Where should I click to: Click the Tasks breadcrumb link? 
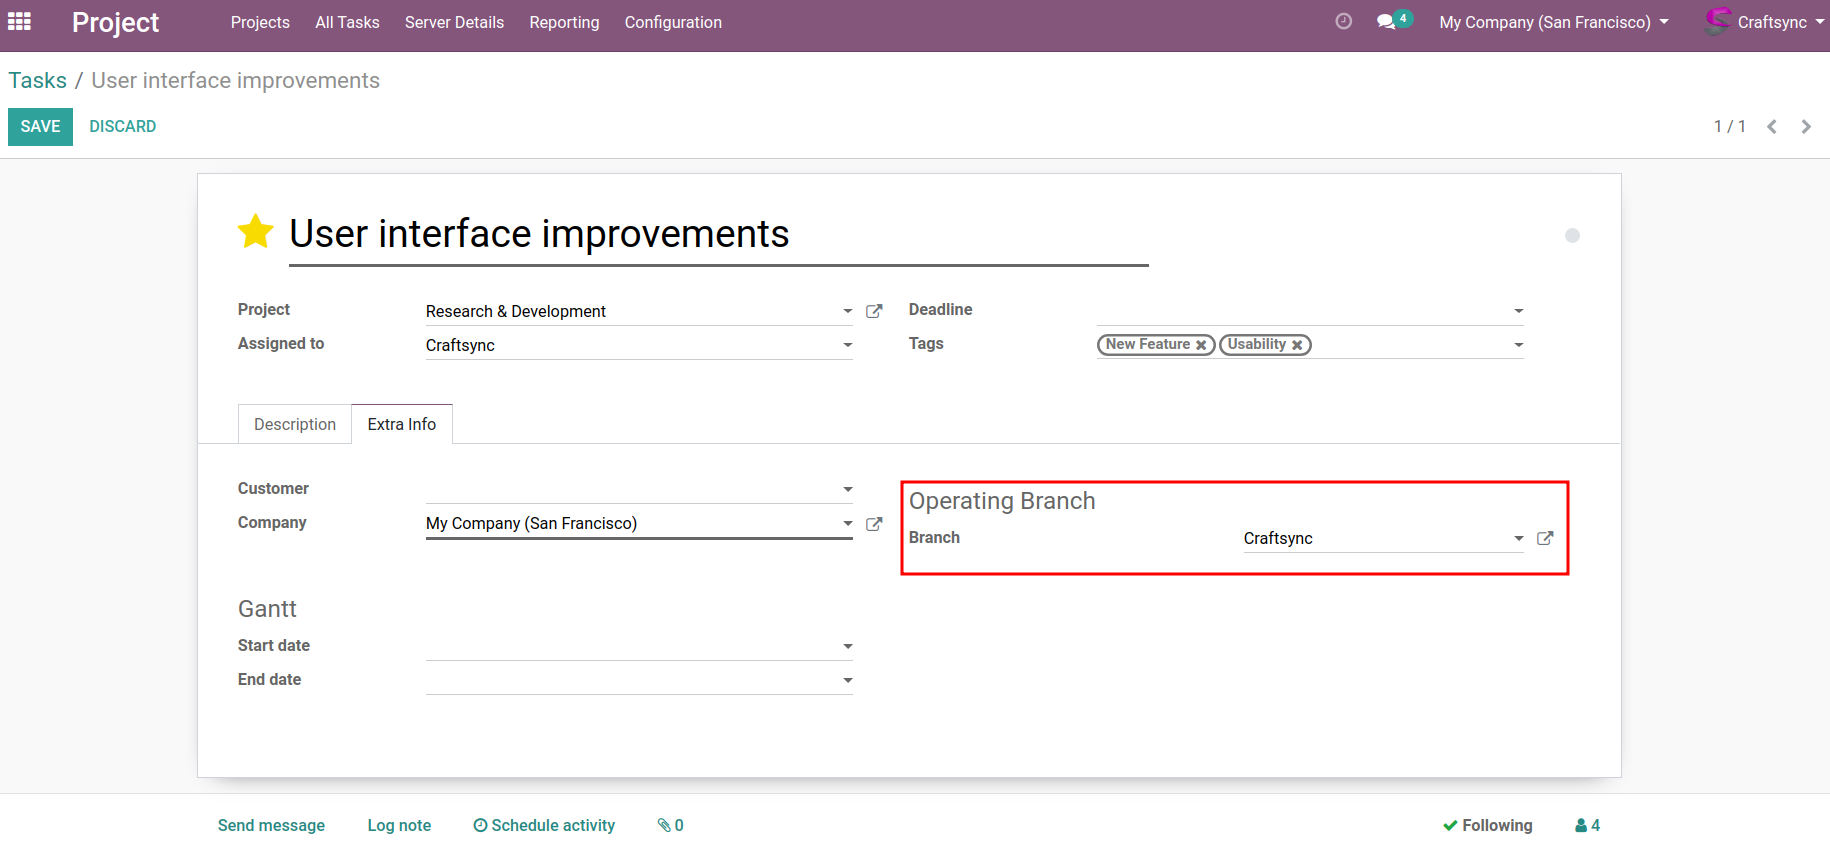pyautogui.click(x=38, y=81)
